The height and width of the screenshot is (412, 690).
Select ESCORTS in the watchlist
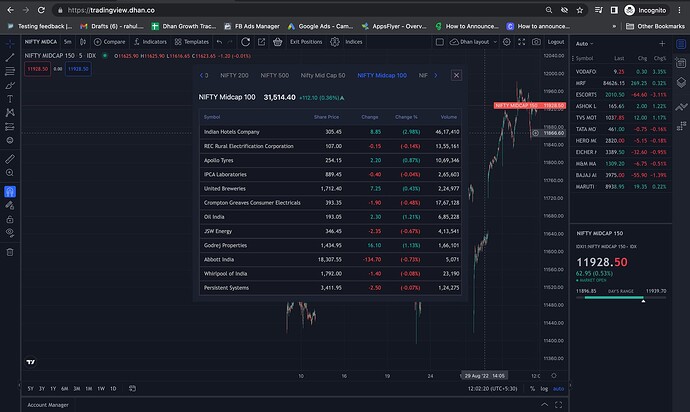(x=620, y=95)
